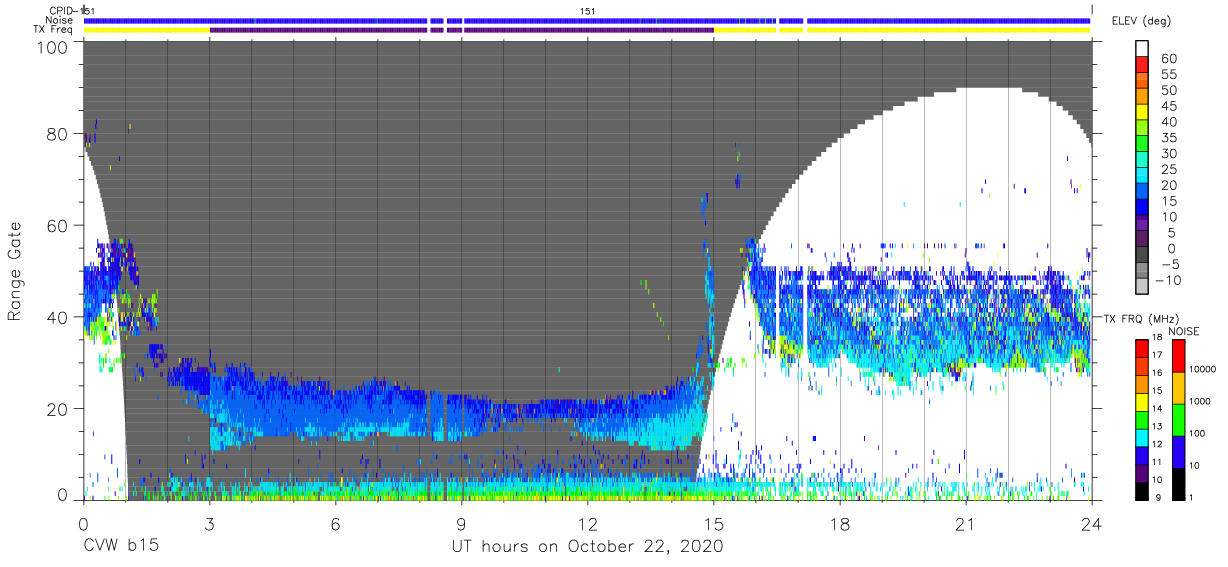This screenshot has height=567, width=1228.
Task: Click the '12' tick on the UT hours axis
Action: coord(587,524)
